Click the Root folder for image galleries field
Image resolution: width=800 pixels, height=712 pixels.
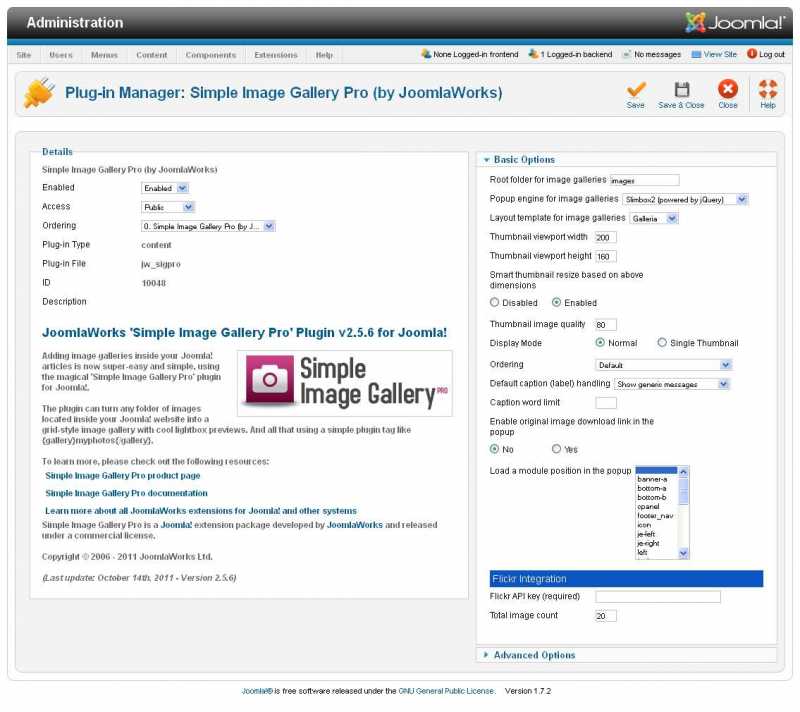click(644, 180)
